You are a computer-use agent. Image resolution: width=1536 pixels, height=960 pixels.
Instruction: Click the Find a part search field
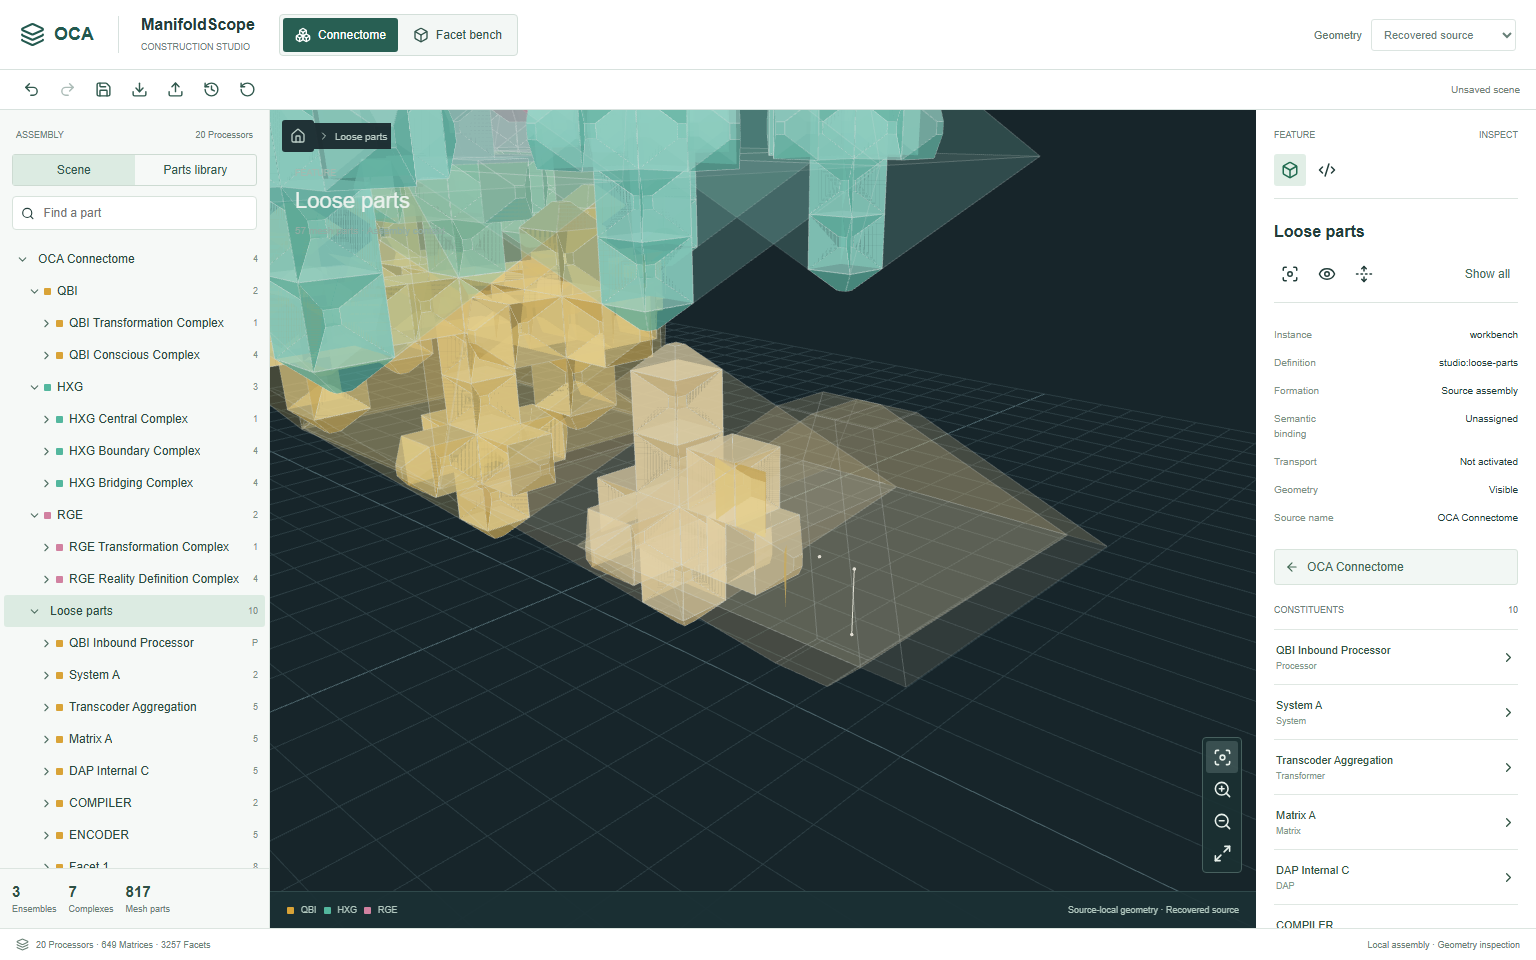(x=134, y=213)
